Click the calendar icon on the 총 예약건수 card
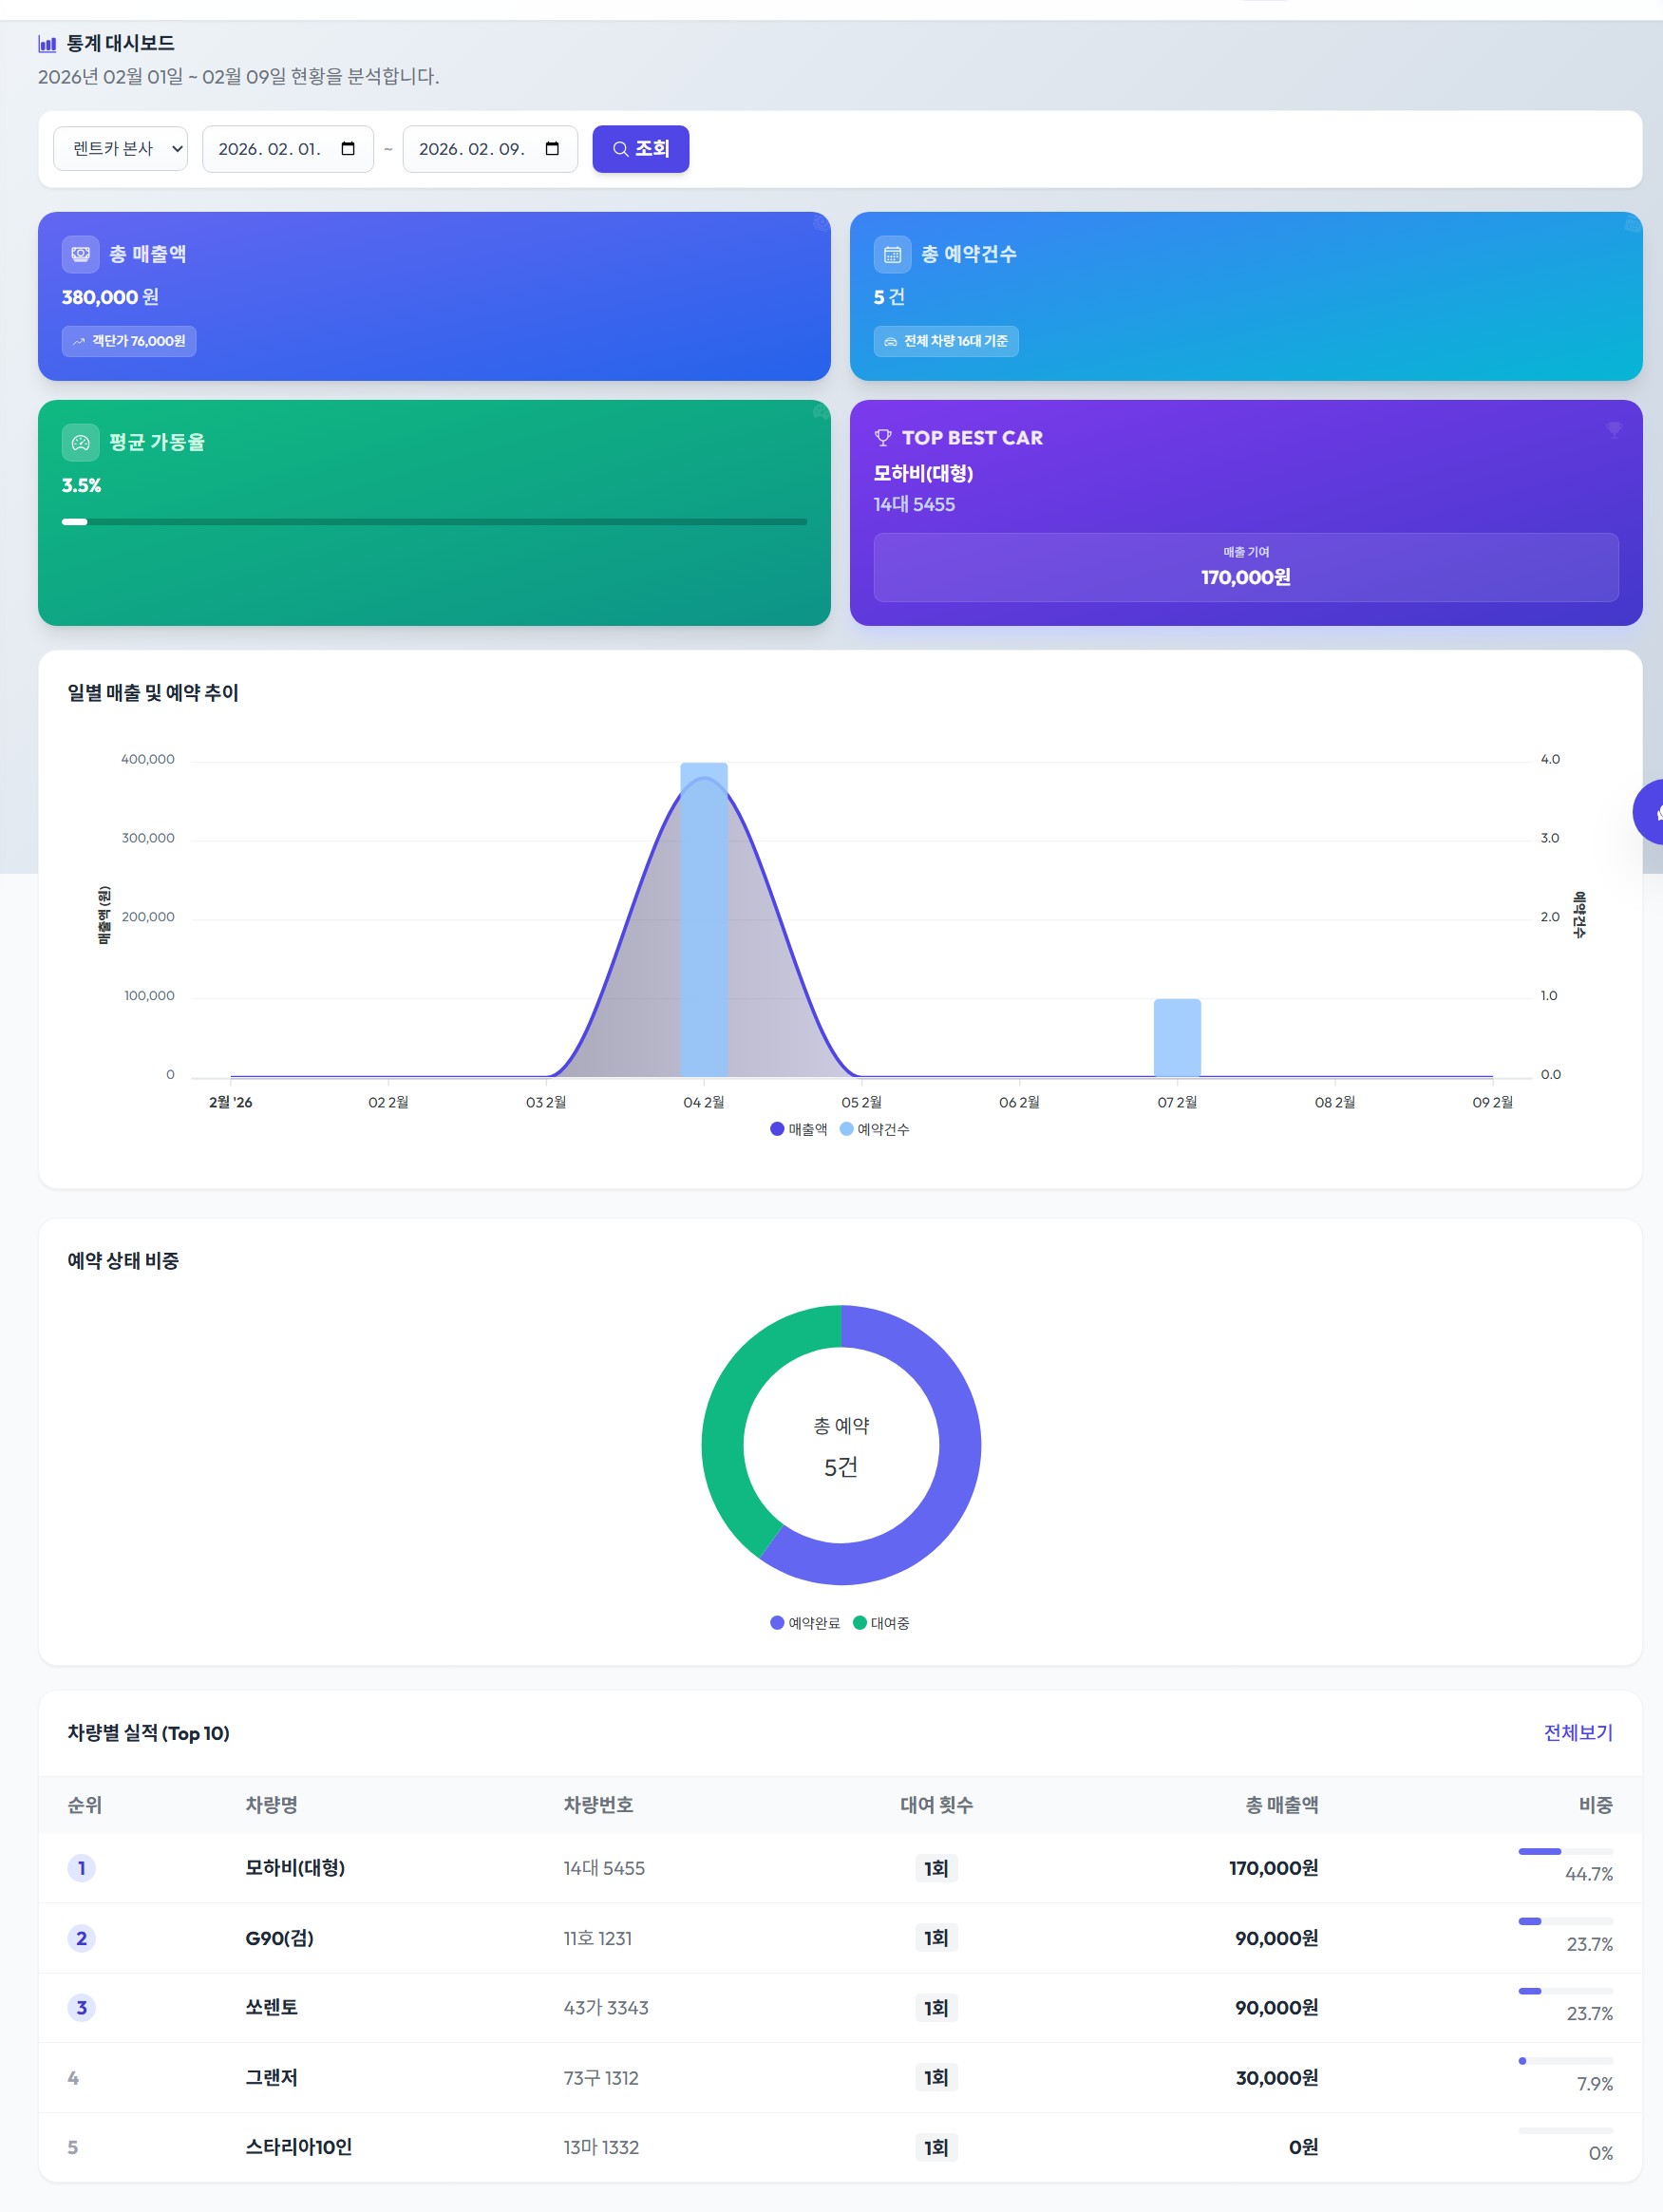The height and width of the screenshot is (2212, 1663). [893, 254]
